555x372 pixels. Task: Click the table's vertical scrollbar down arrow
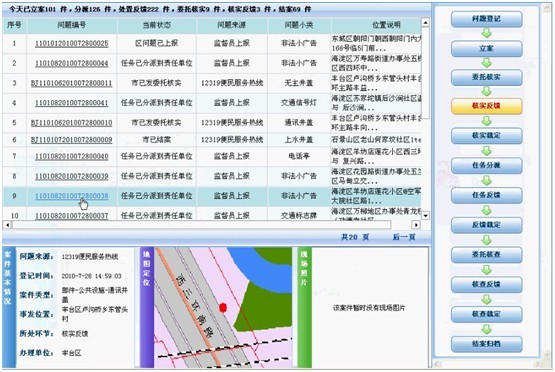click(425, 215)
